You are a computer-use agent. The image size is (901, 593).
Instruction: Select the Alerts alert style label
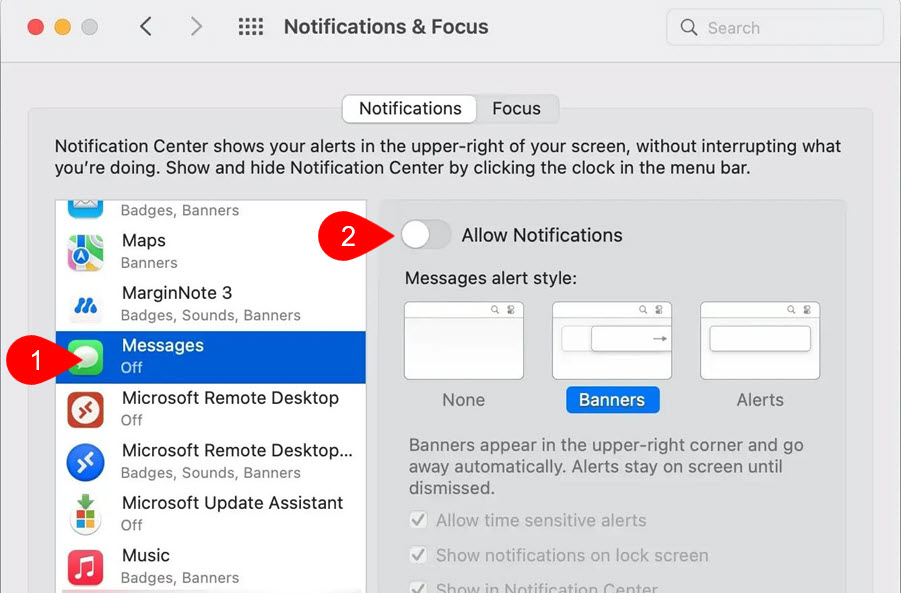(x=760, y=399)
